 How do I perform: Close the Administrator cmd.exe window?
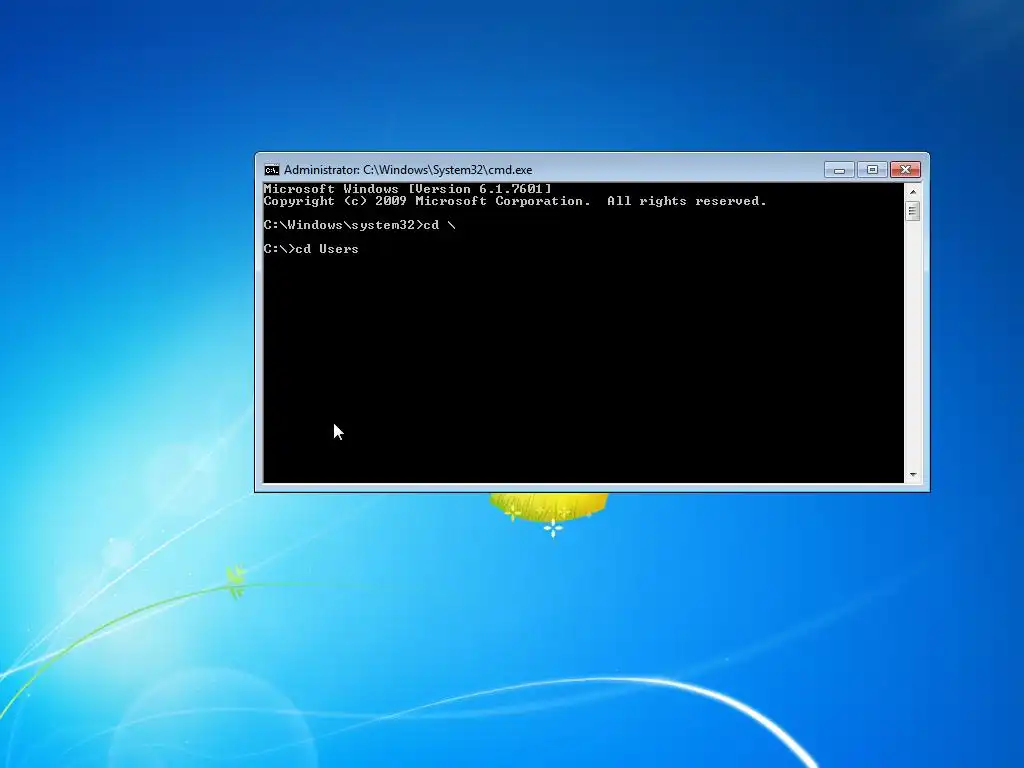tap(905, 170)
